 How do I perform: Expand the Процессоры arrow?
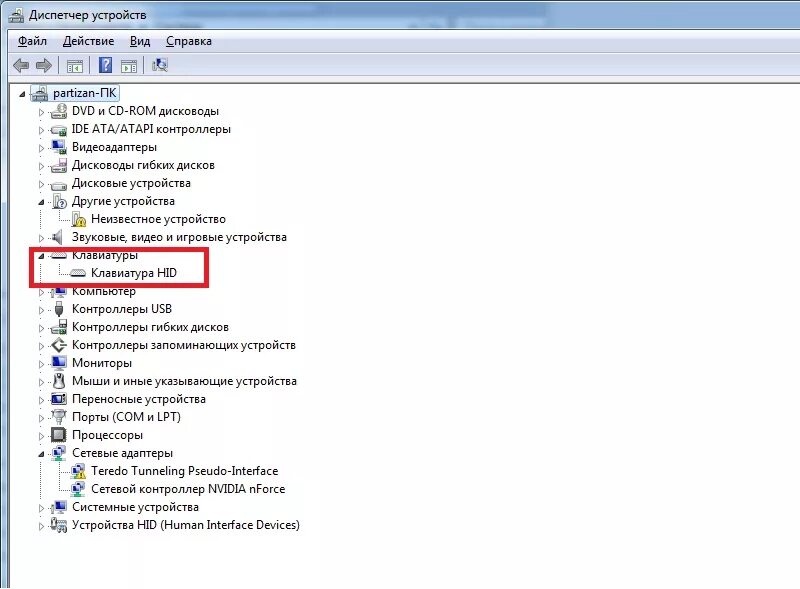point(41,436)
